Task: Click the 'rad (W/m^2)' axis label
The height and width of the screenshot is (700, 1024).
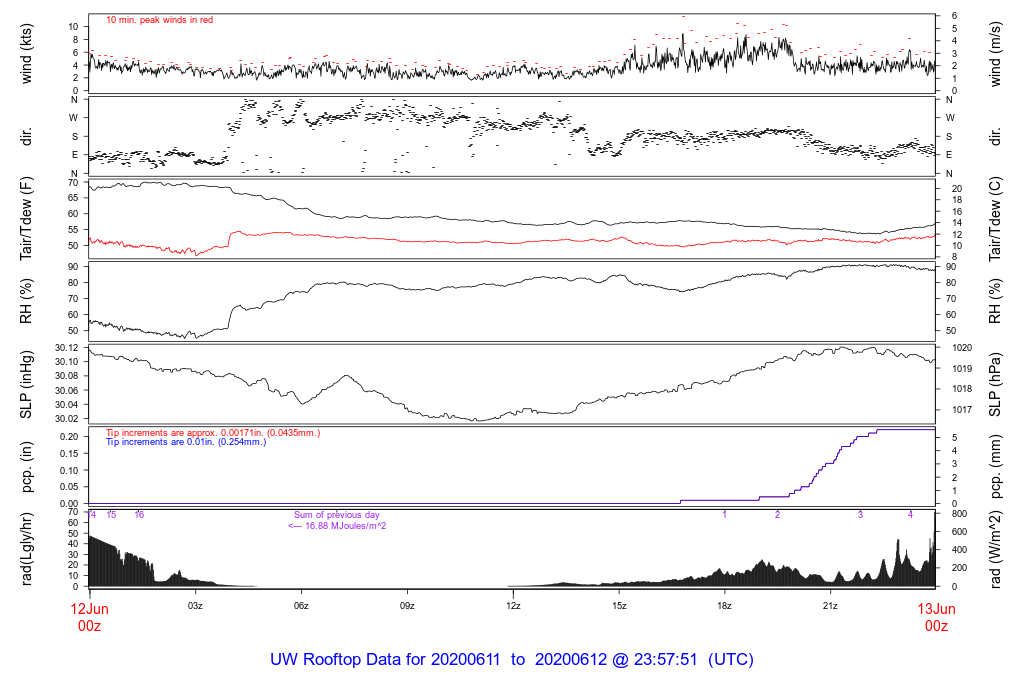Action: click(x=995, y=549)
